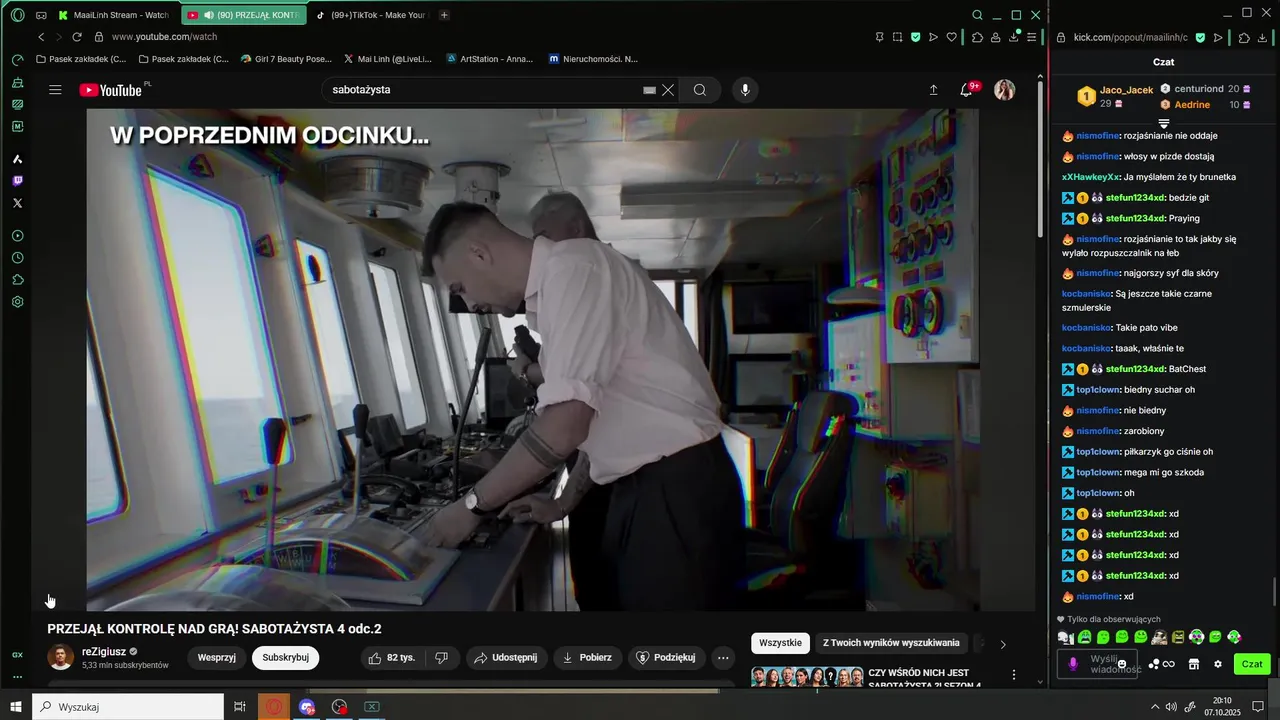Screen dimensions: 1280x720
Task: Click the Subskrybuj button
Action: point(286,658)
